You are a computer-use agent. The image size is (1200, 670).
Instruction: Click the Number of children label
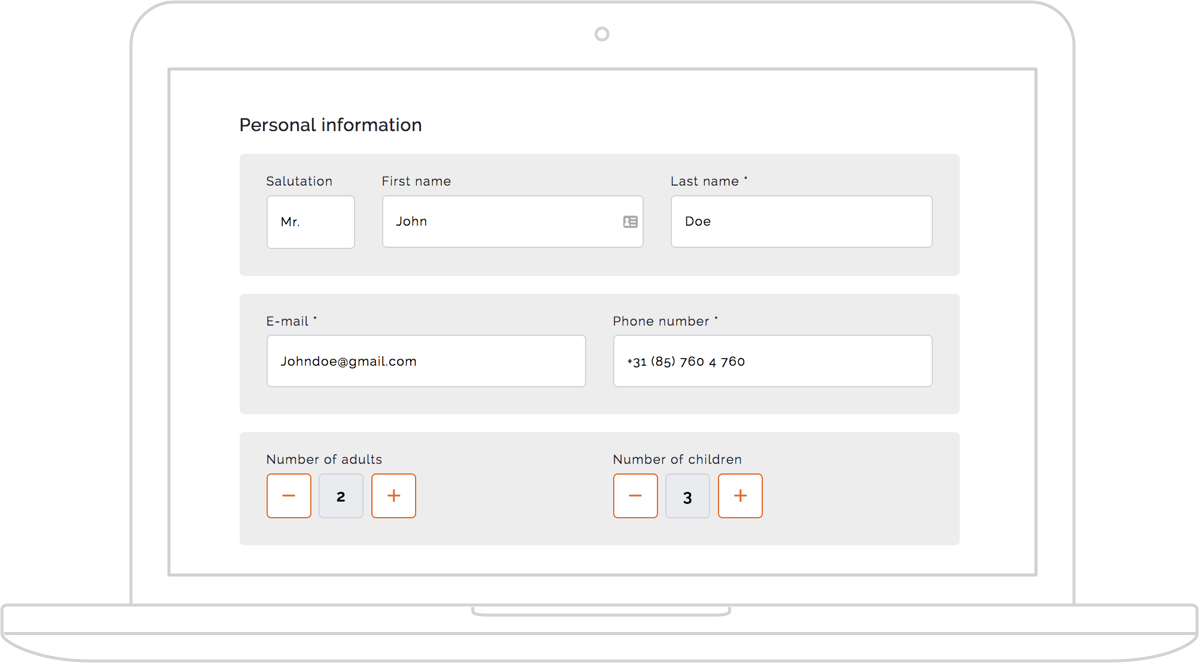[x=677, y=460]
